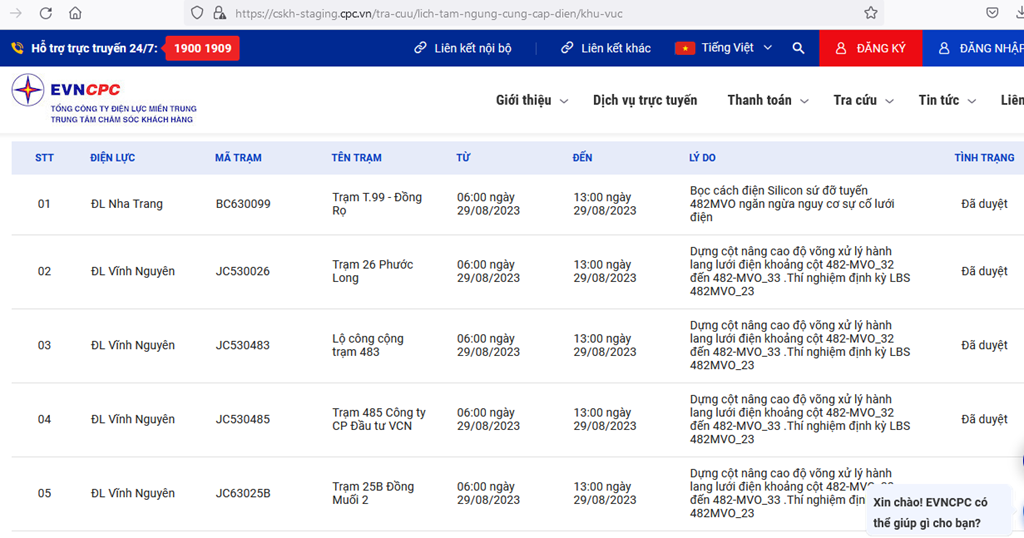Open Liên kết khác link
1024x538 pixels.
(606, 48)
